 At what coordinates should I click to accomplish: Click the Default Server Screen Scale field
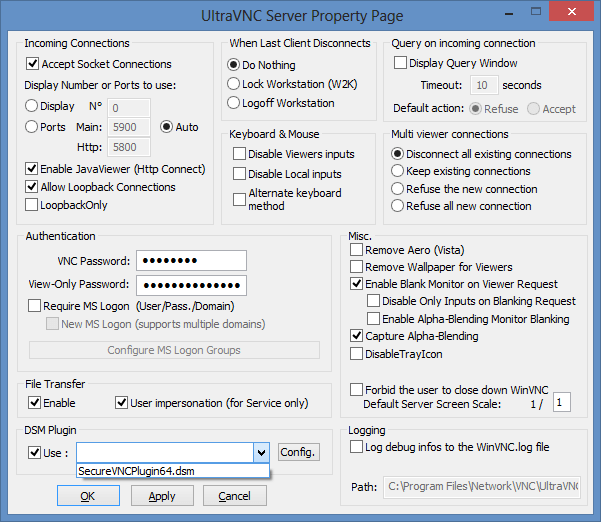(562, 402)
